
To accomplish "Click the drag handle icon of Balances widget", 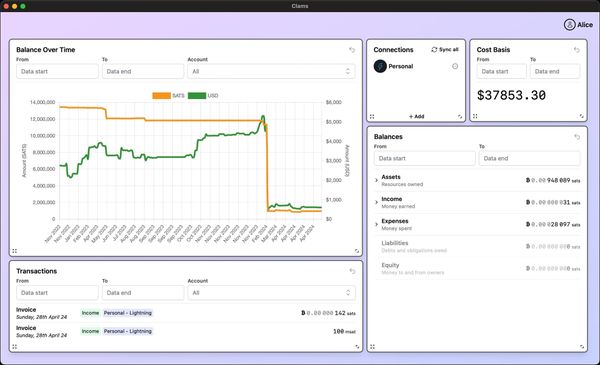I will pos(372,347).
